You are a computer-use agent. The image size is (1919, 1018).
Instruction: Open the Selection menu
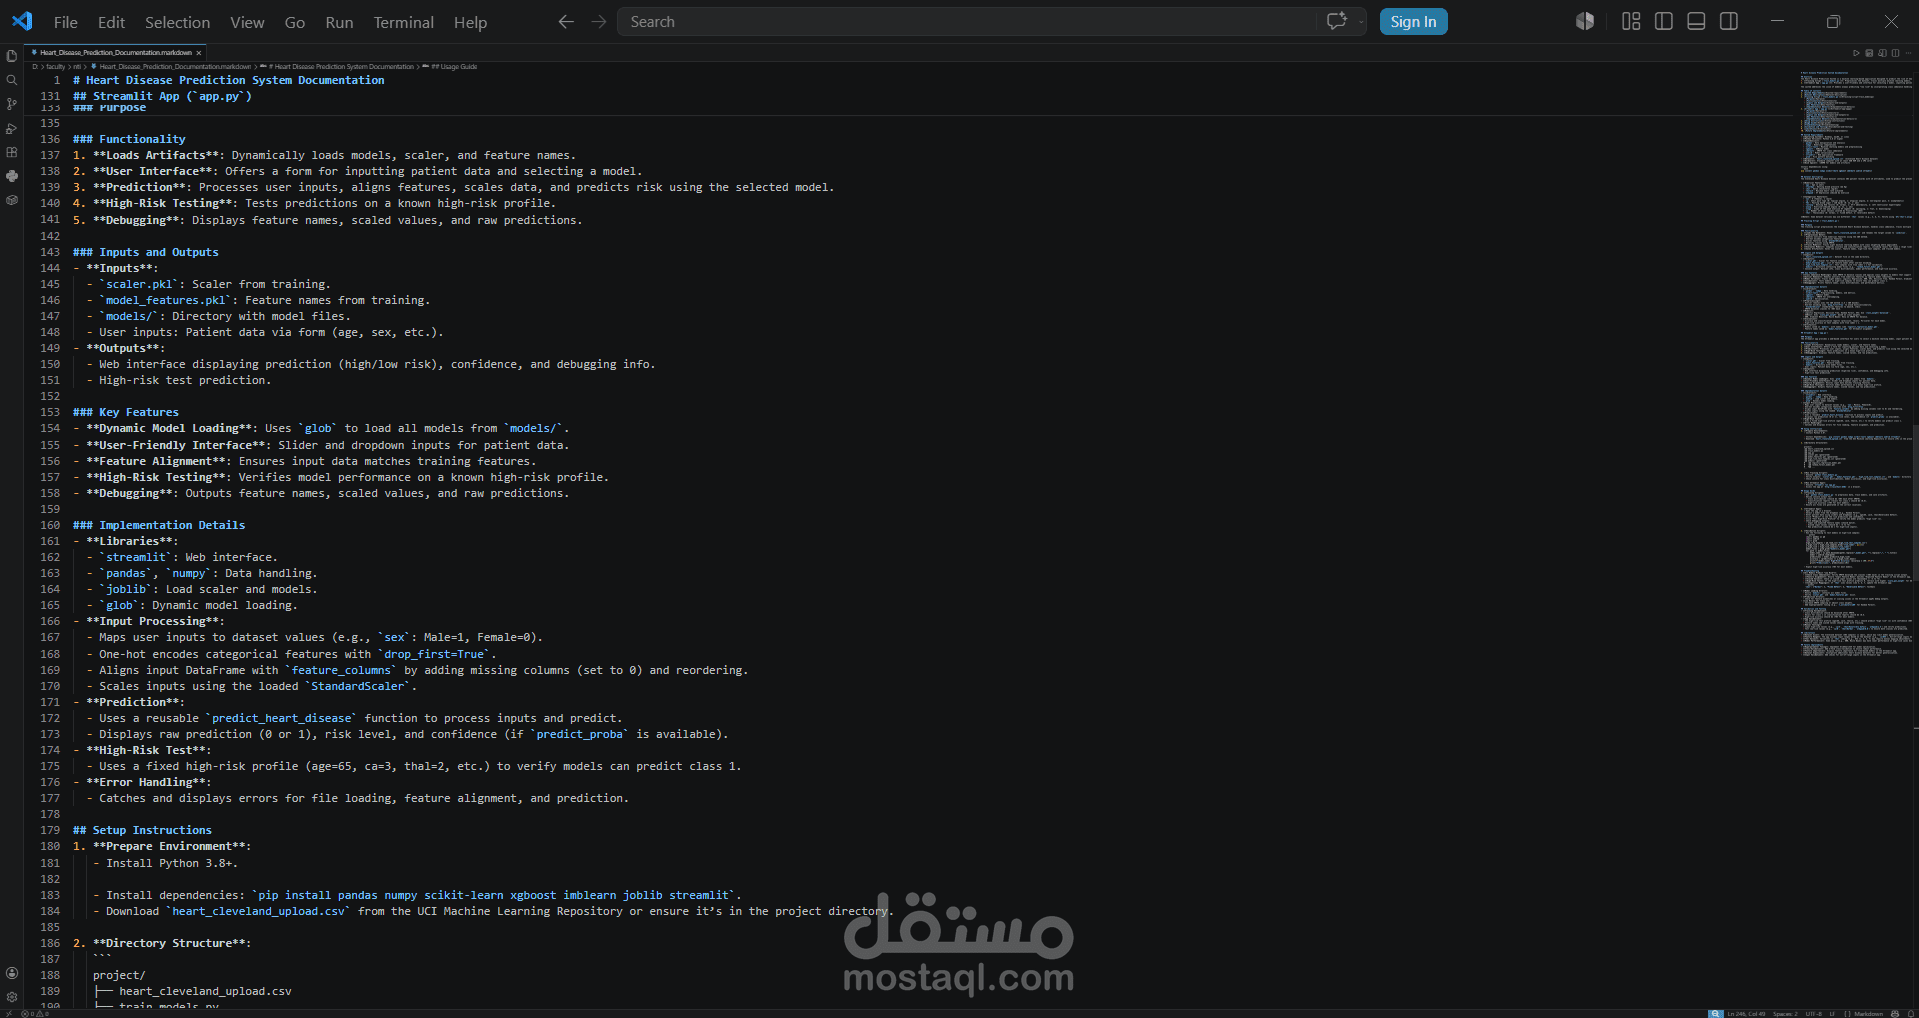tap(177, 22)
